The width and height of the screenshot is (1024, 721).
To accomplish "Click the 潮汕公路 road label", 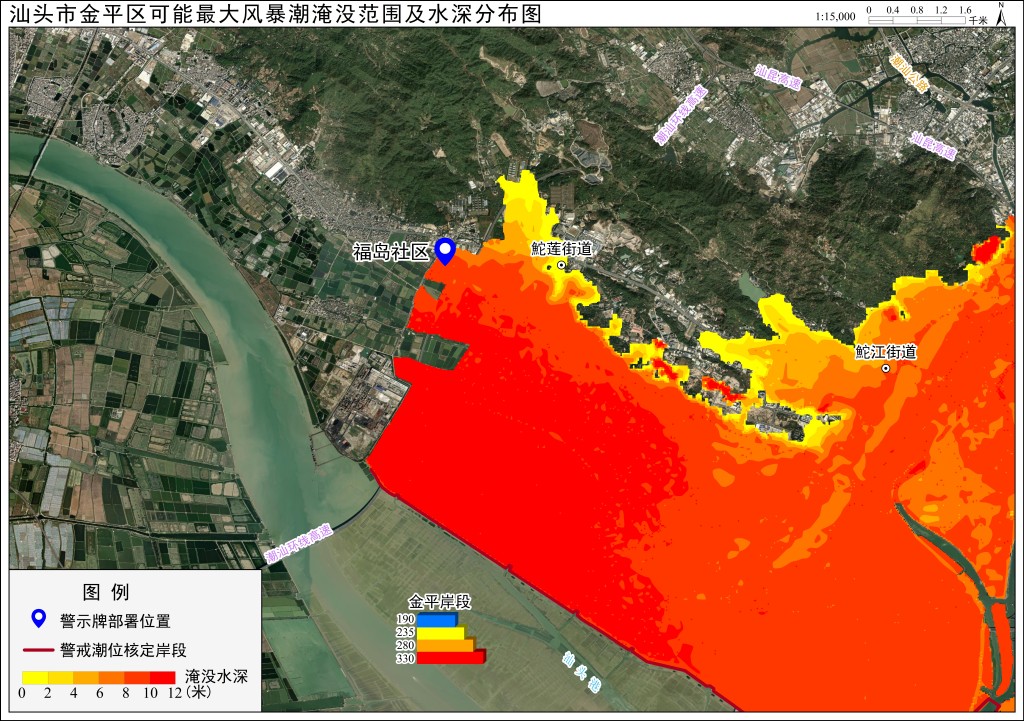I will pyautogui.click(x=908, y=73).
